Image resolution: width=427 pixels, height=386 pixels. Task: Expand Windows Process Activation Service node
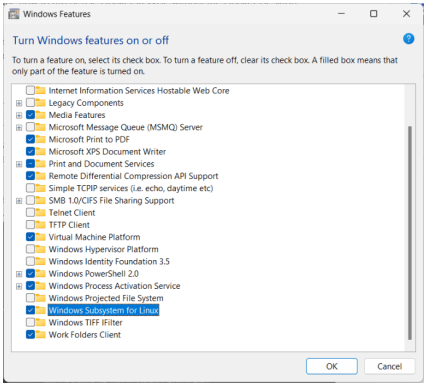tap(19, 286)
